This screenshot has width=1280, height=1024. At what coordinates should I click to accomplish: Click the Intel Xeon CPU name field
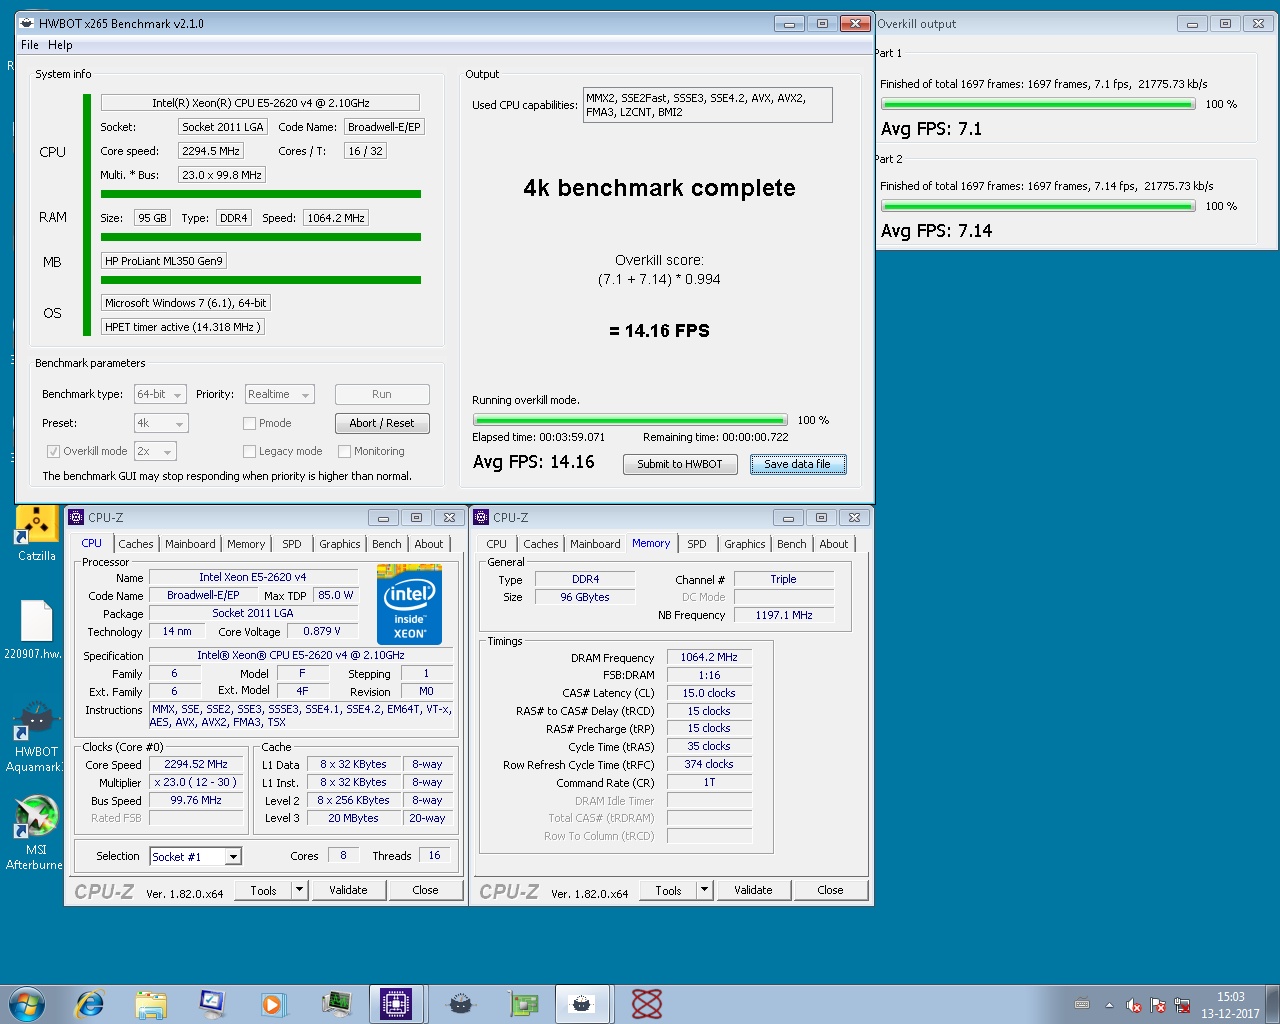(260, 103)
